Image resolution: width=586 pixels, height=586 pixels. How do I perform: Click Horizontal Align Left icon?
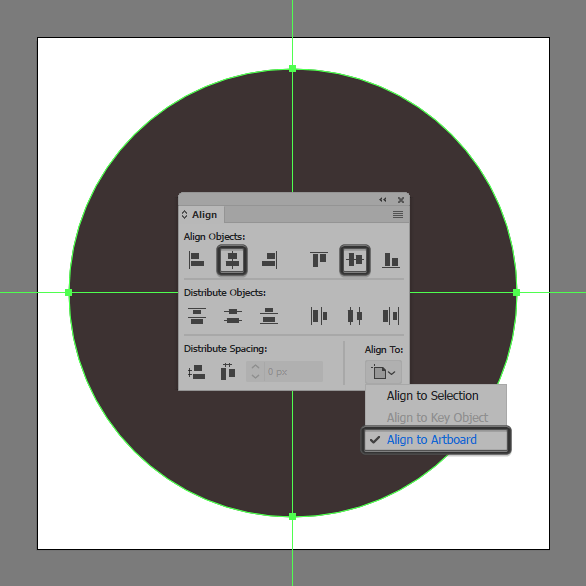click(196, 260)
